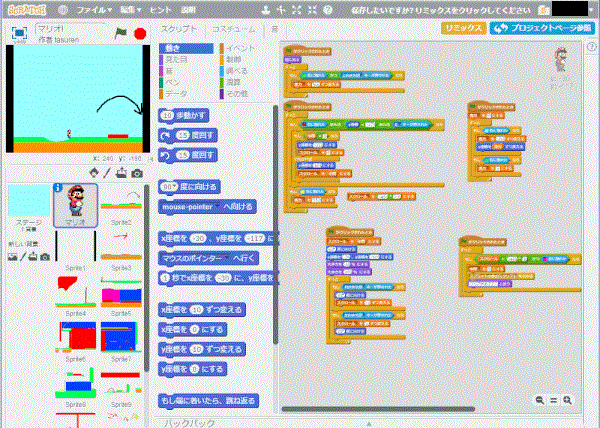
Task: Click the zoom in magnifier in scripts area
Action: 568,400
